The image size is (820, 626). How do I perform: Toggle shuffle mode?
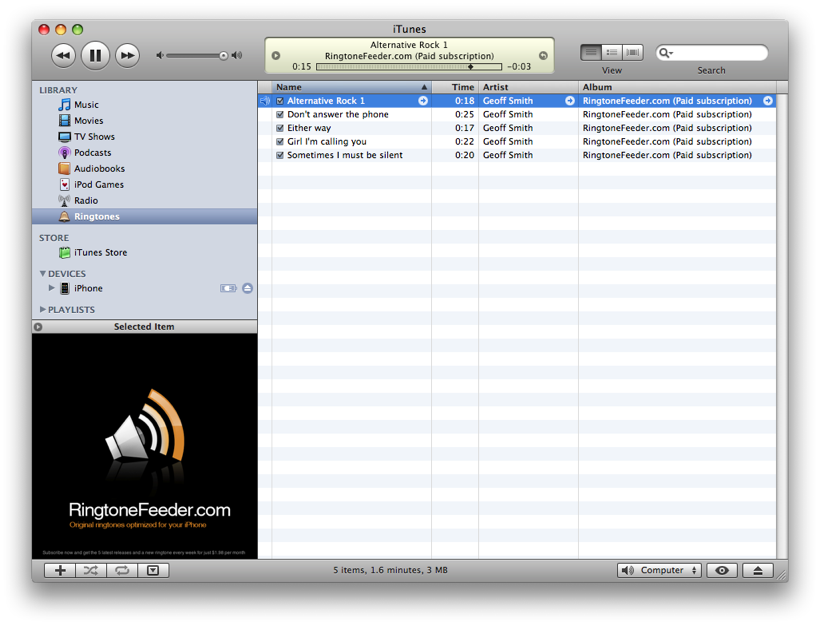point(91,571)
